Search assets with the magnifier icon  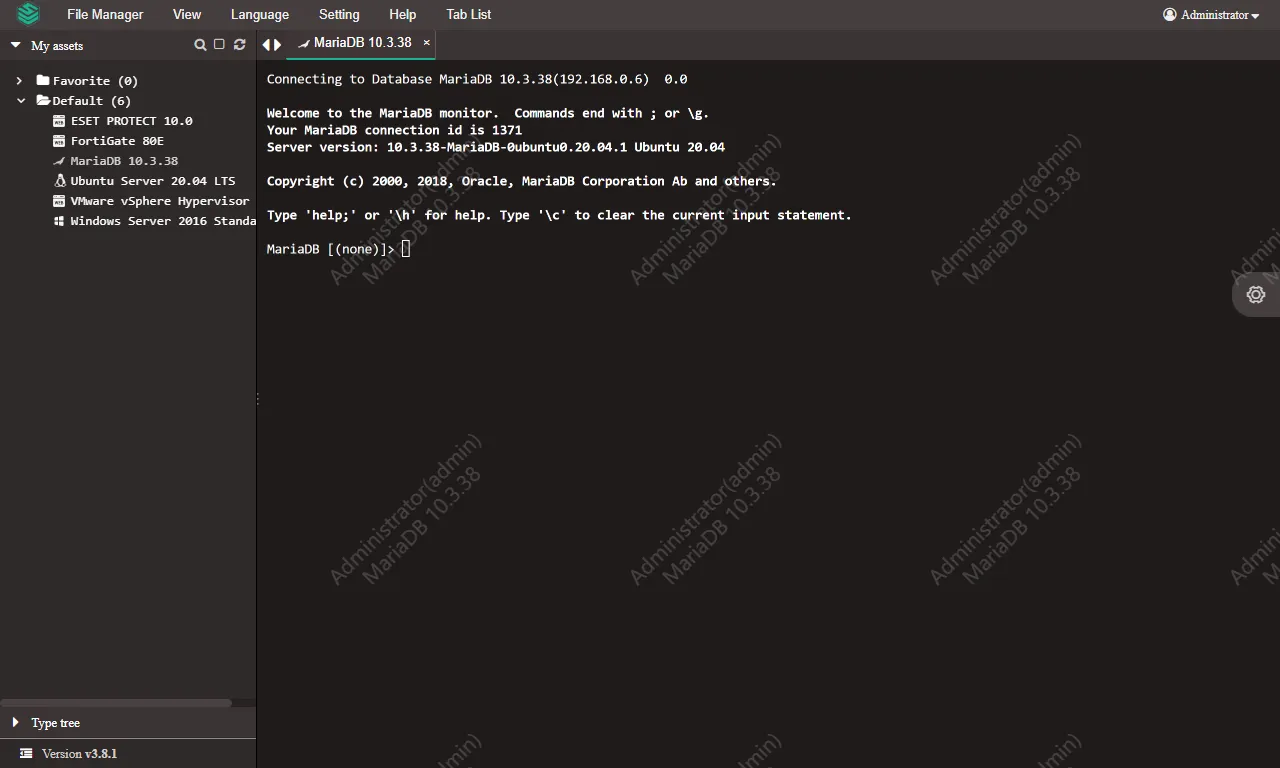tap(200, 45)
